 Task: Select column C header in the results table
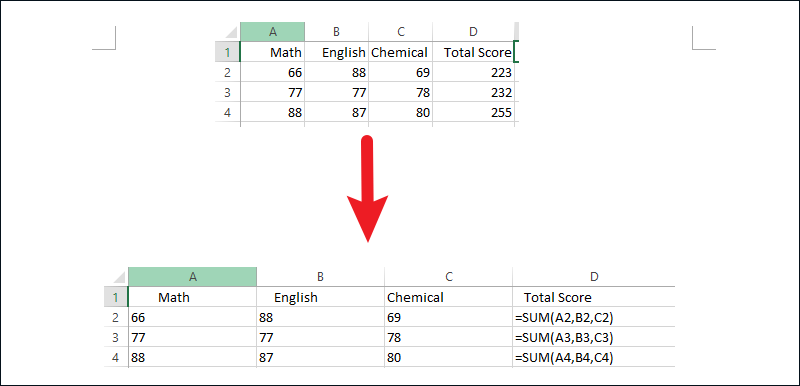[x=401, y=32]
